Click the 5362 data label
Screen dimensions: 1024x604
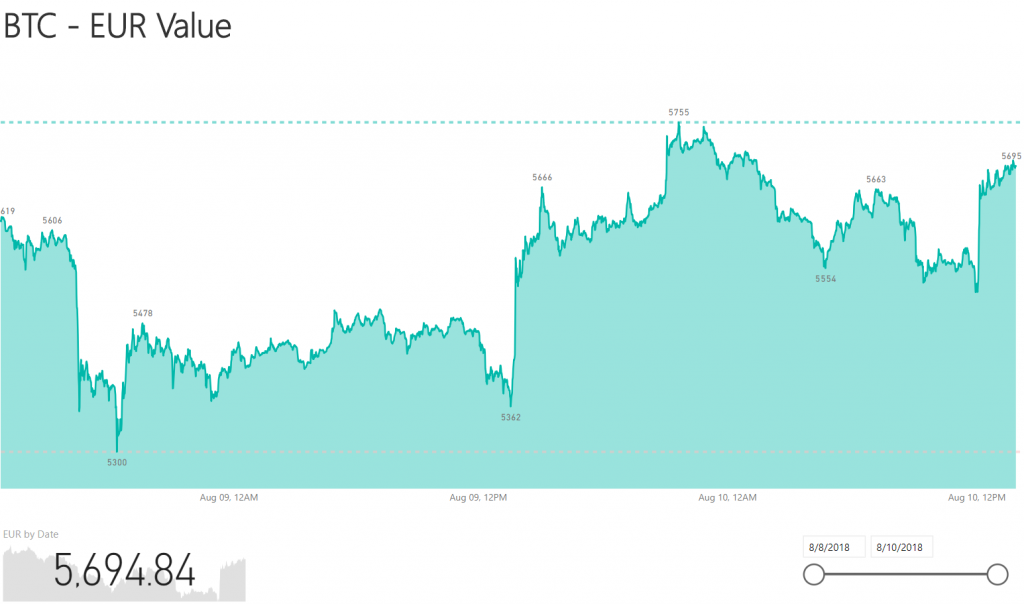pos(511,417)
